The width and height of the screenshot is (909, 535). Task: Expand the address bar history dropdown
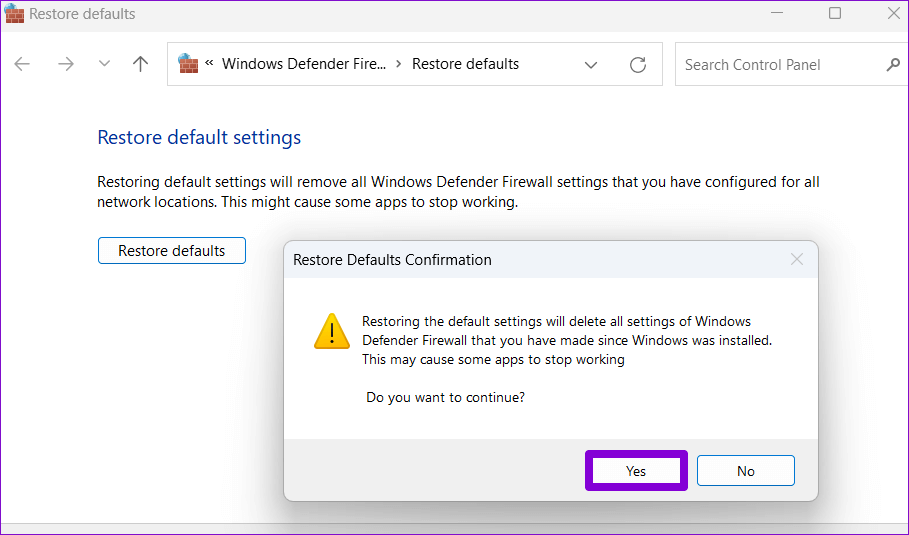pyautogui.click(x=591, y=65)
